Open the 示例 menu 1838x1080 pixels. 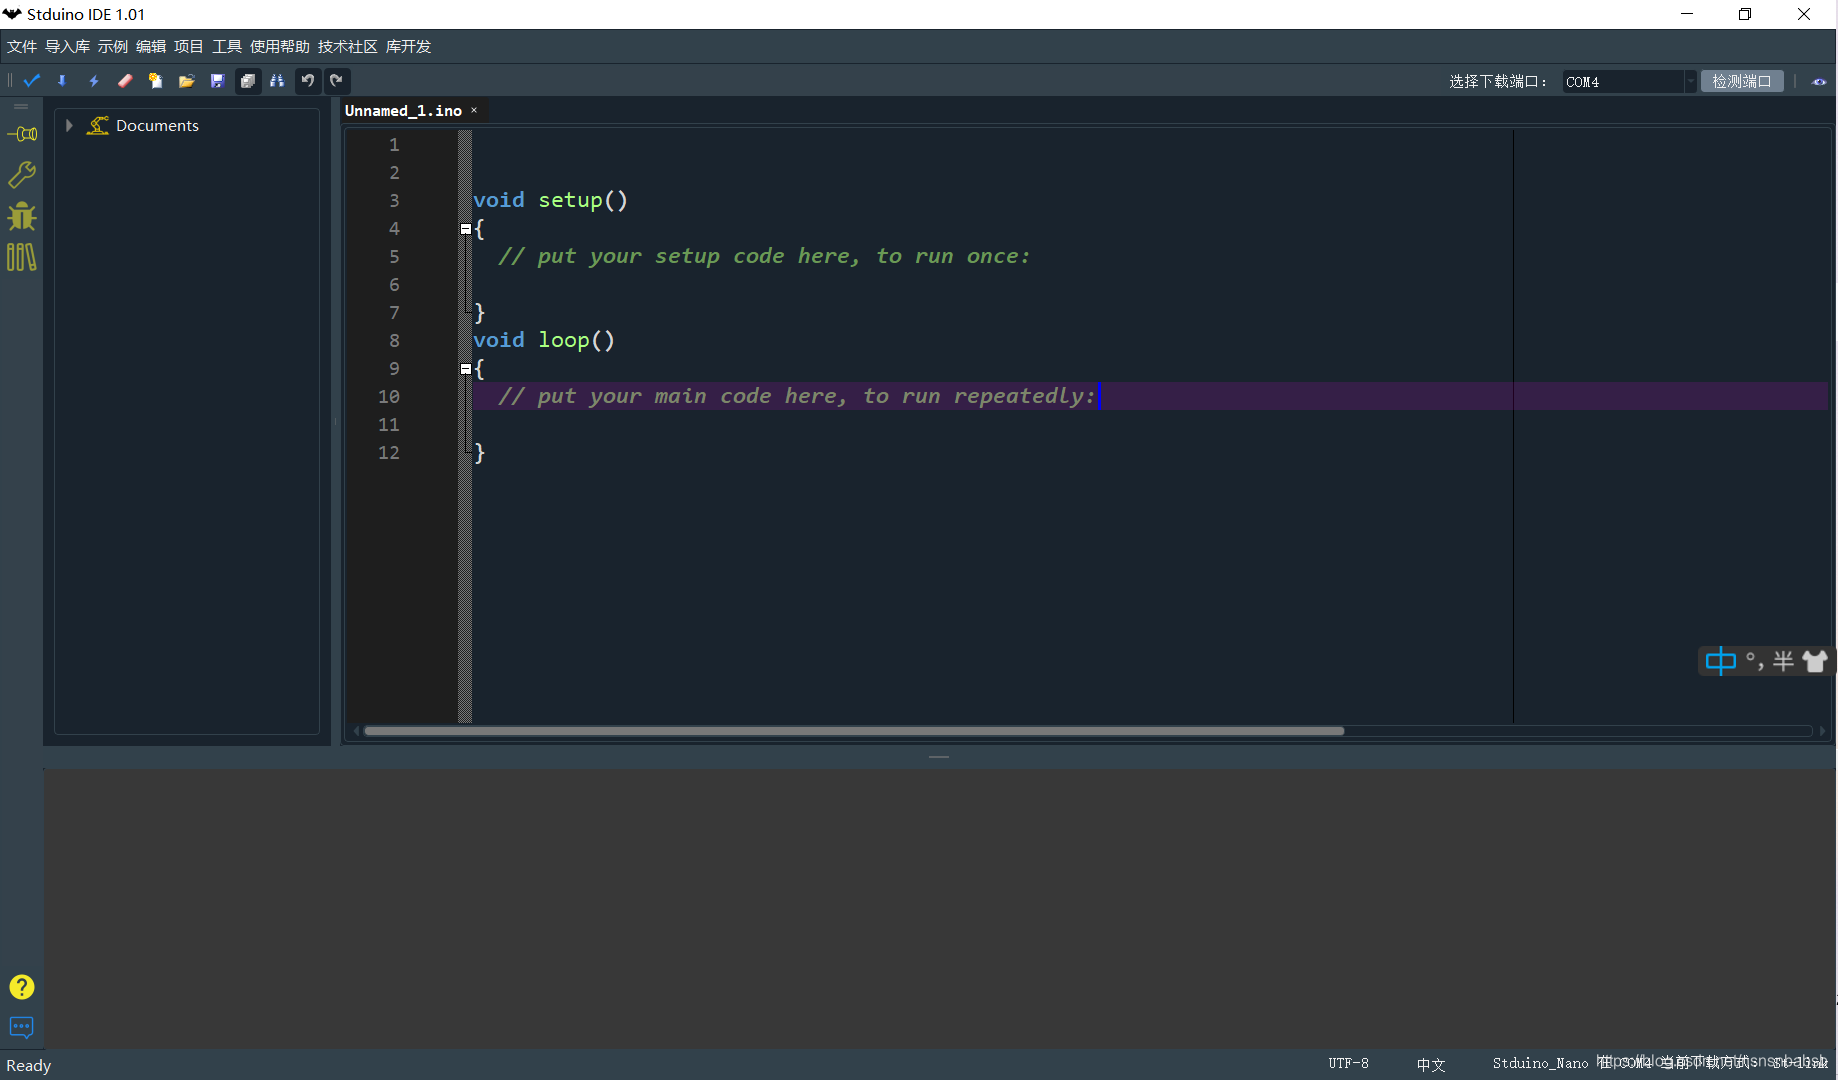pyautogui.click(x=113, y=47)
